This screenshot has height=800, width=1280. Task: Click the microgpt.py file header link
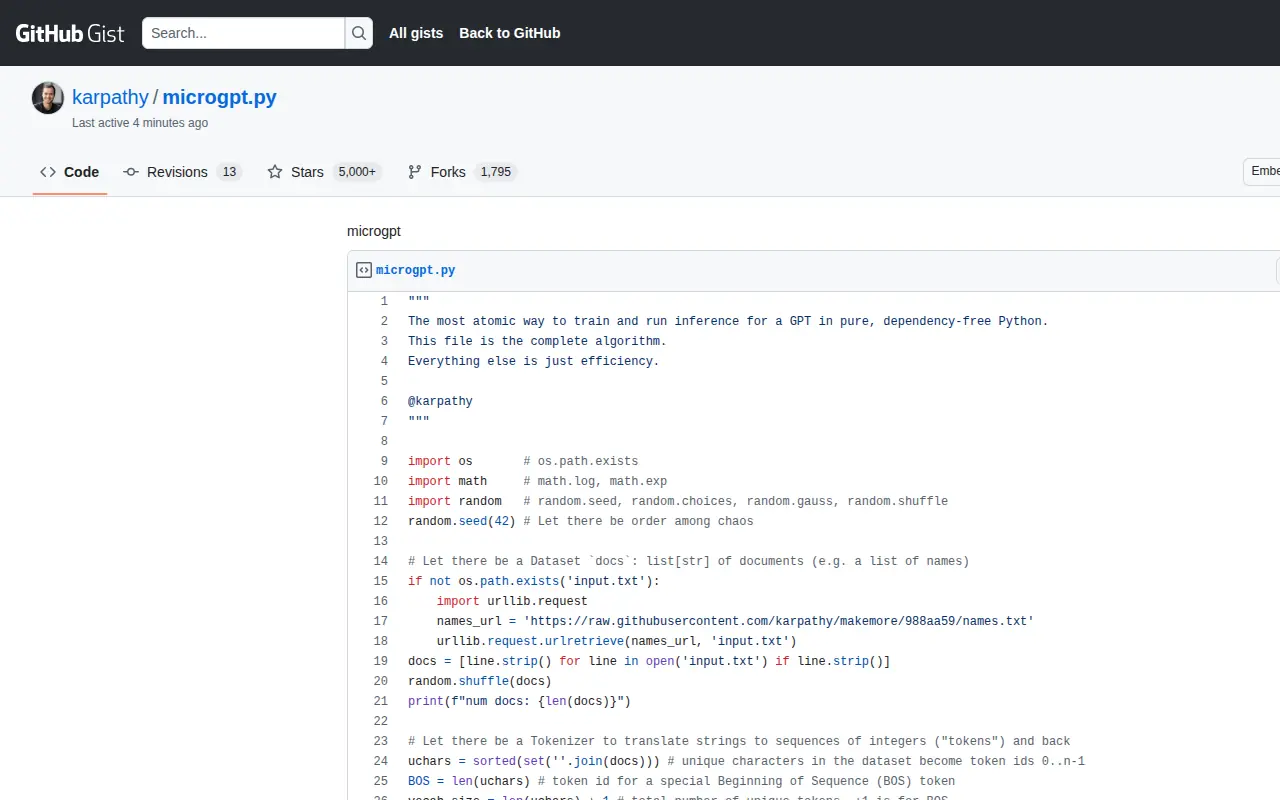[x=415, y=270]
